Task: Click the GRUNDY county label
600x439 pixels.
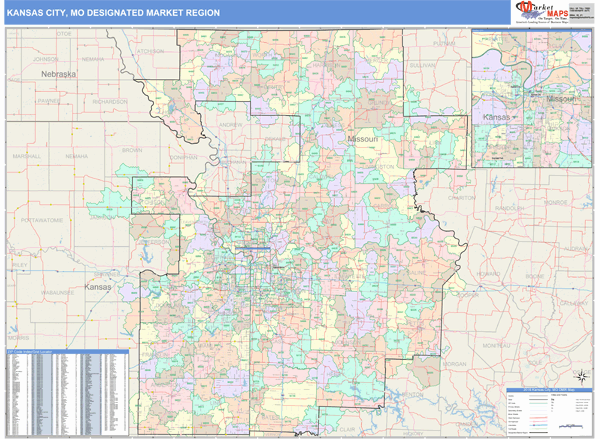Action: point(380,103)
